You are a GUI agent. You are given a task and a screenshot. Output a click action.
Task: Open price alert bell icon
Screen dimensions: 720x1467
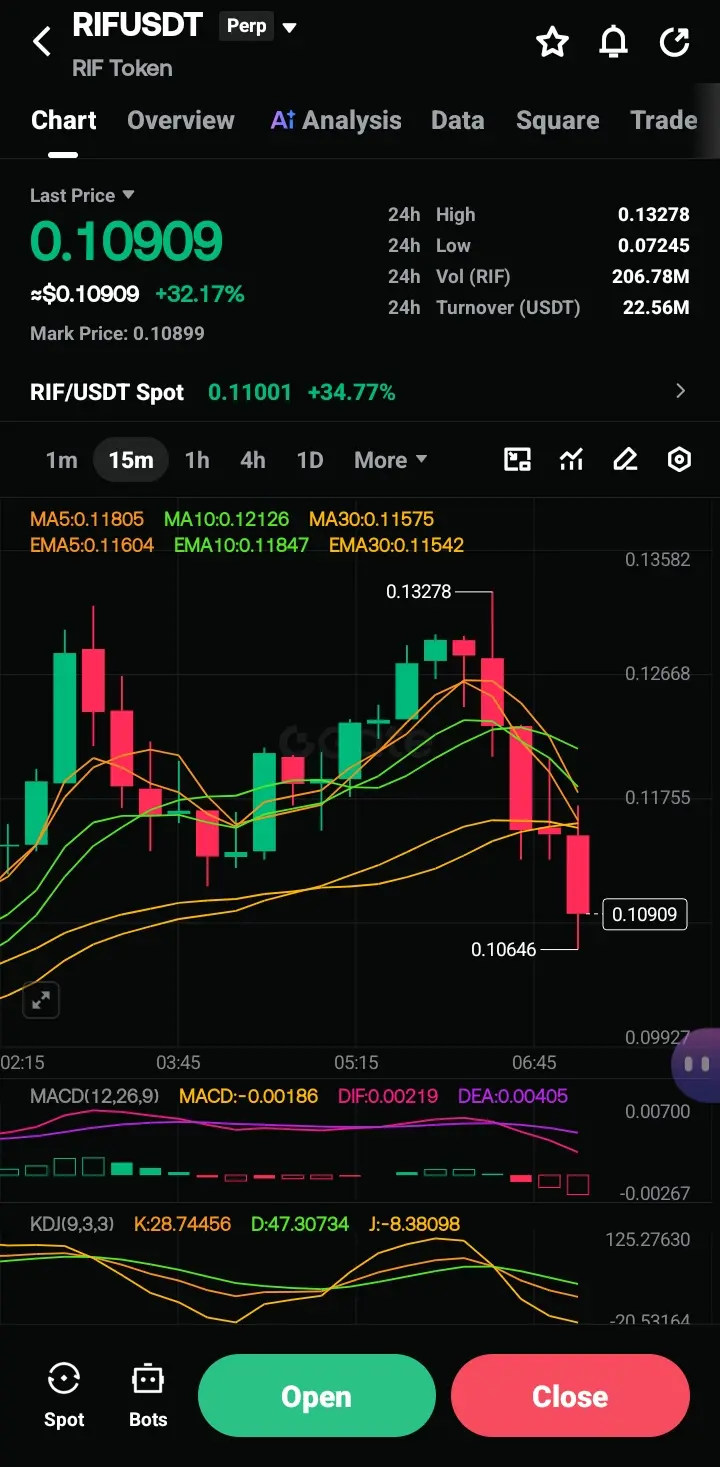pos(613,42)
